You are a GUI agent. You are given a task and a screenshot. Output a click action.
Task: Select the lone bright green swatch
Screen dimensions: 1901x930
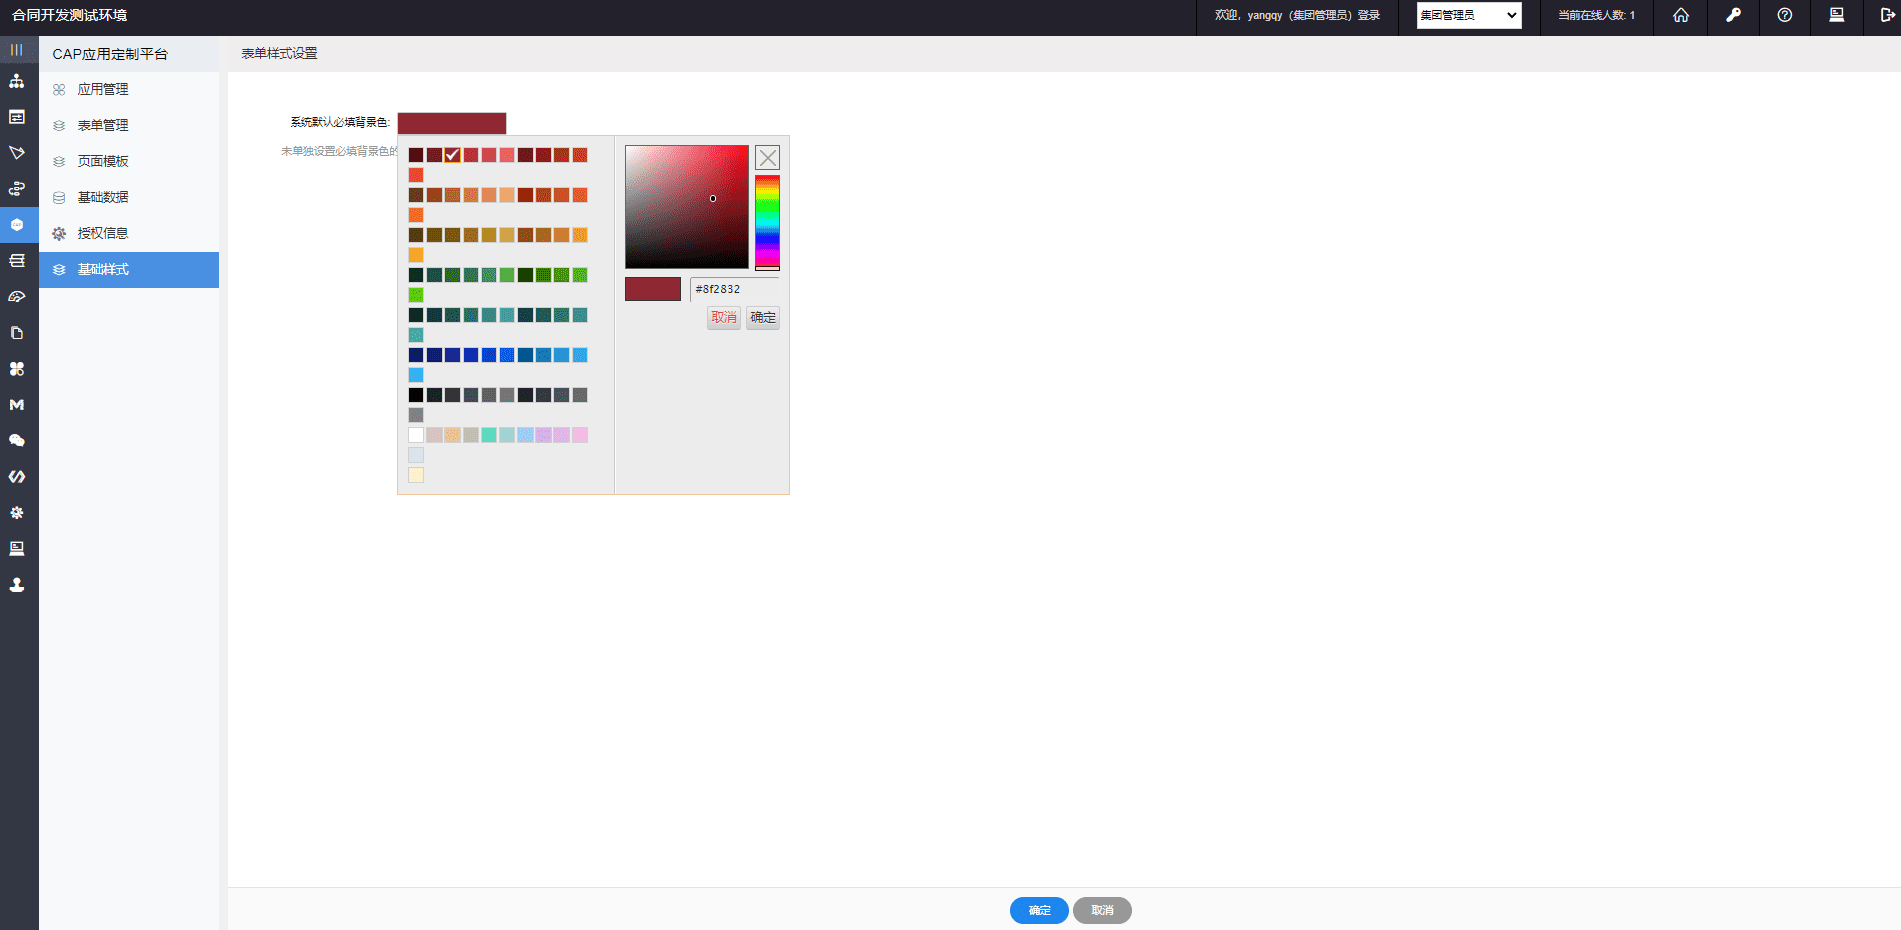pos(416,295)
